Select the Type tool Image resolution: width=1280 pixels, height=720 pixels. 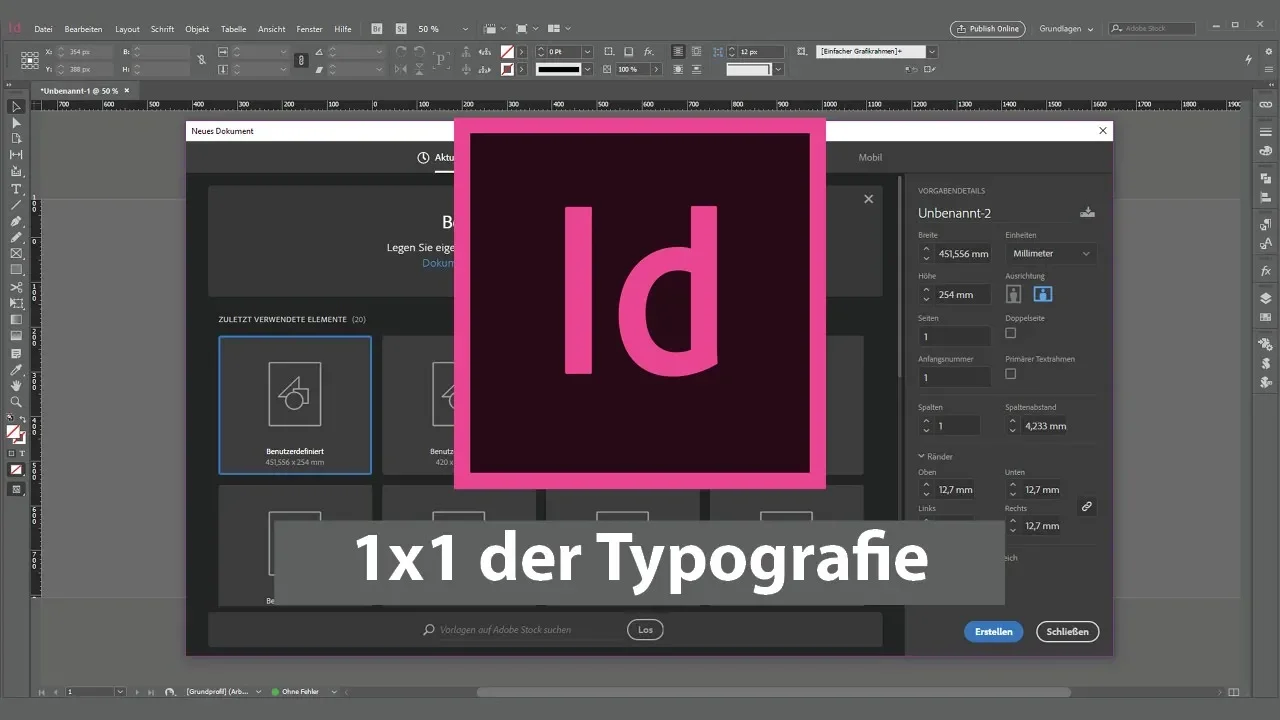tap(16, 189)
